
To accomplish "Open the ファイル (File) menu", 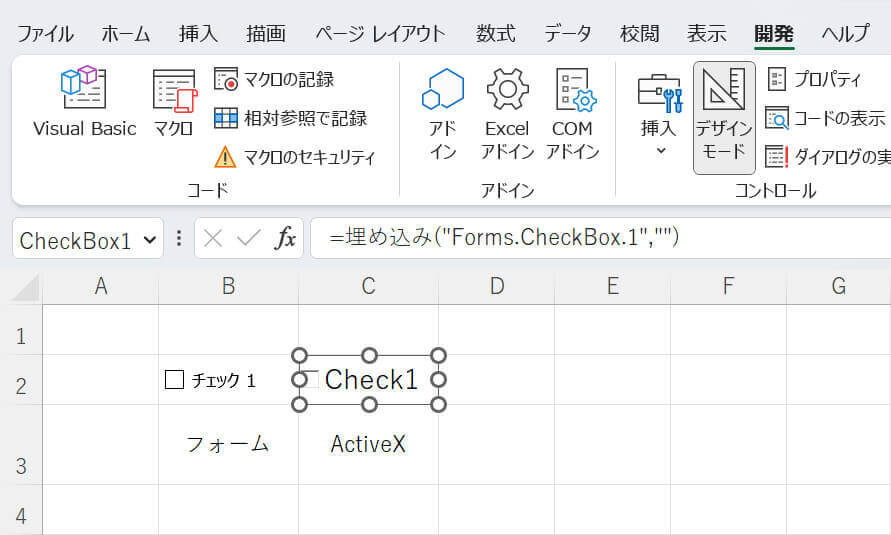I will point(45,33).
